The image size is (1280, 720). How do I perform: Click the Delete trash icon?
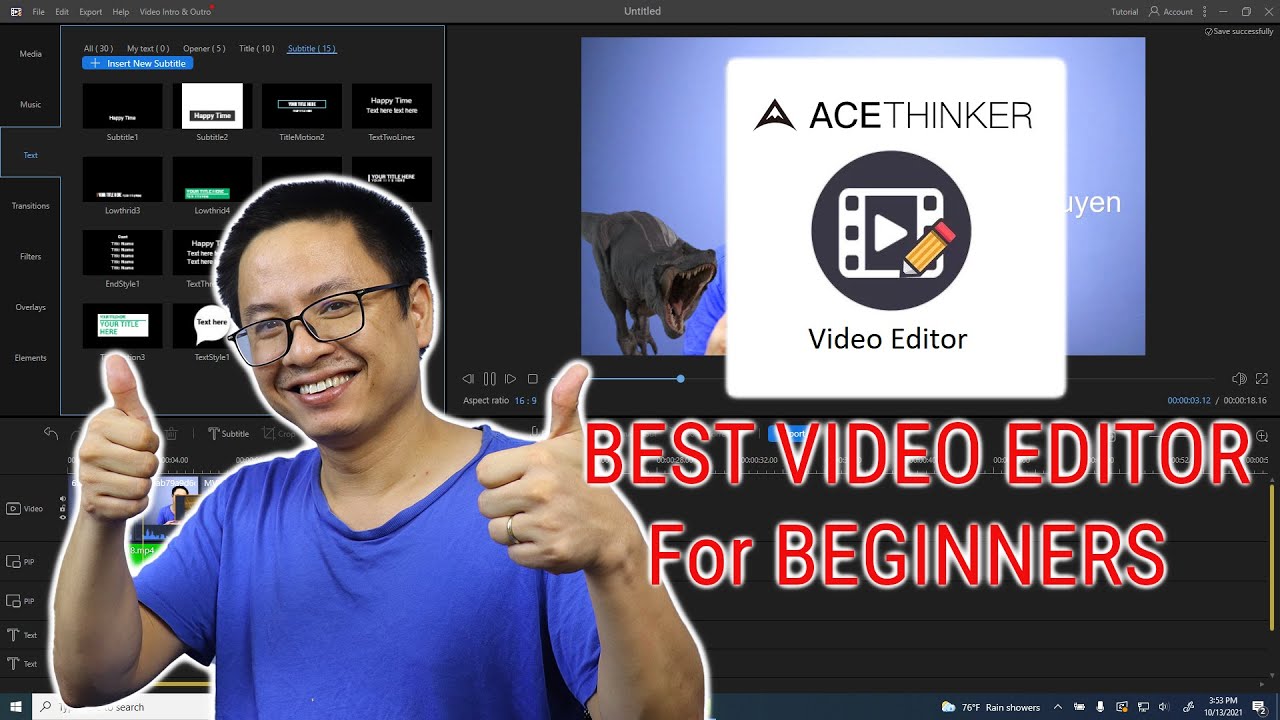171,433
